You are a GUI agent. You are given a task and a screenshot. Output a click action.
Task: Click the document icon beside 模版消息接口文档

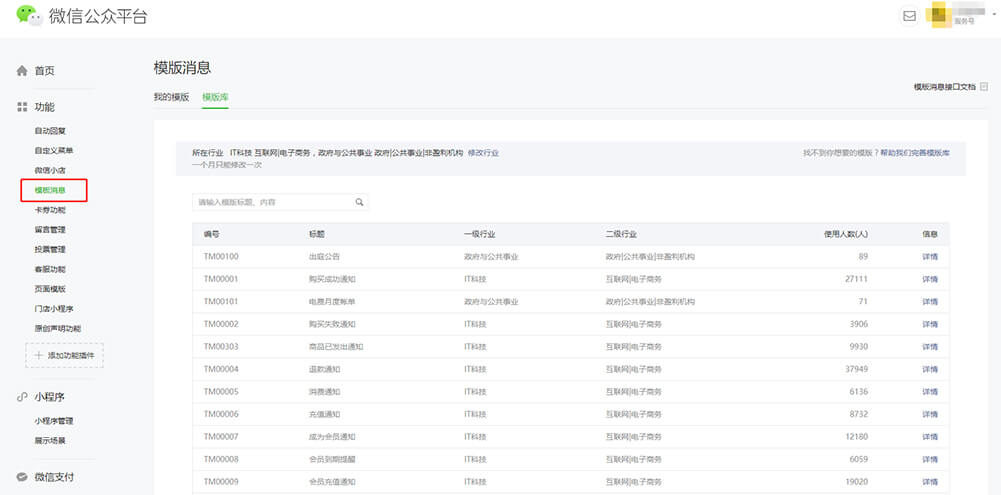pos(984,88)
